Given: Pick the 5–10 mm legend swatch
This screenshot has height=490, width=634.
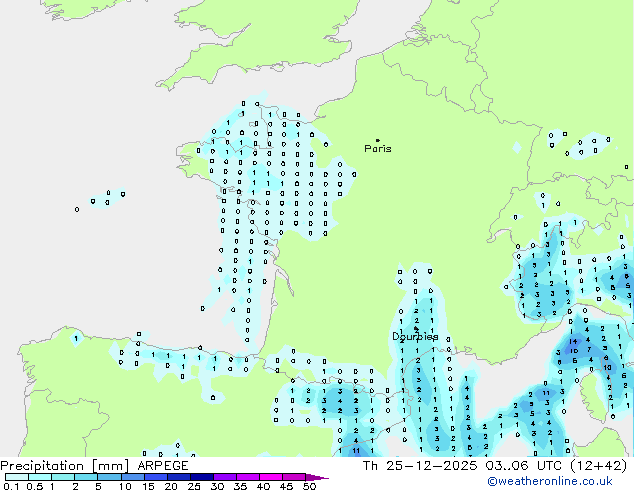Looking at the screenshot, I should click(109, 477).
